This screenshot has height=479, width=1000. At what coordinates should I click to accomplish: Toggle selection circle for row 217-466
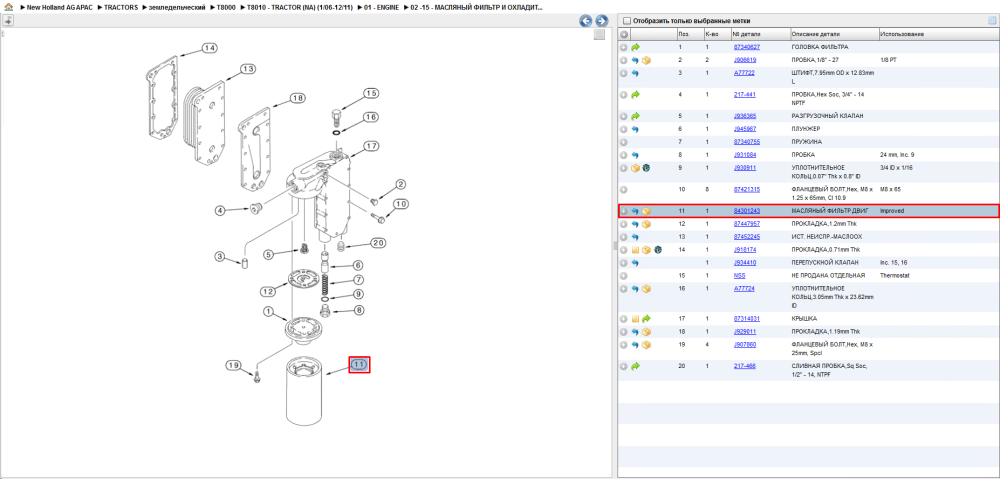click(624, 366)
